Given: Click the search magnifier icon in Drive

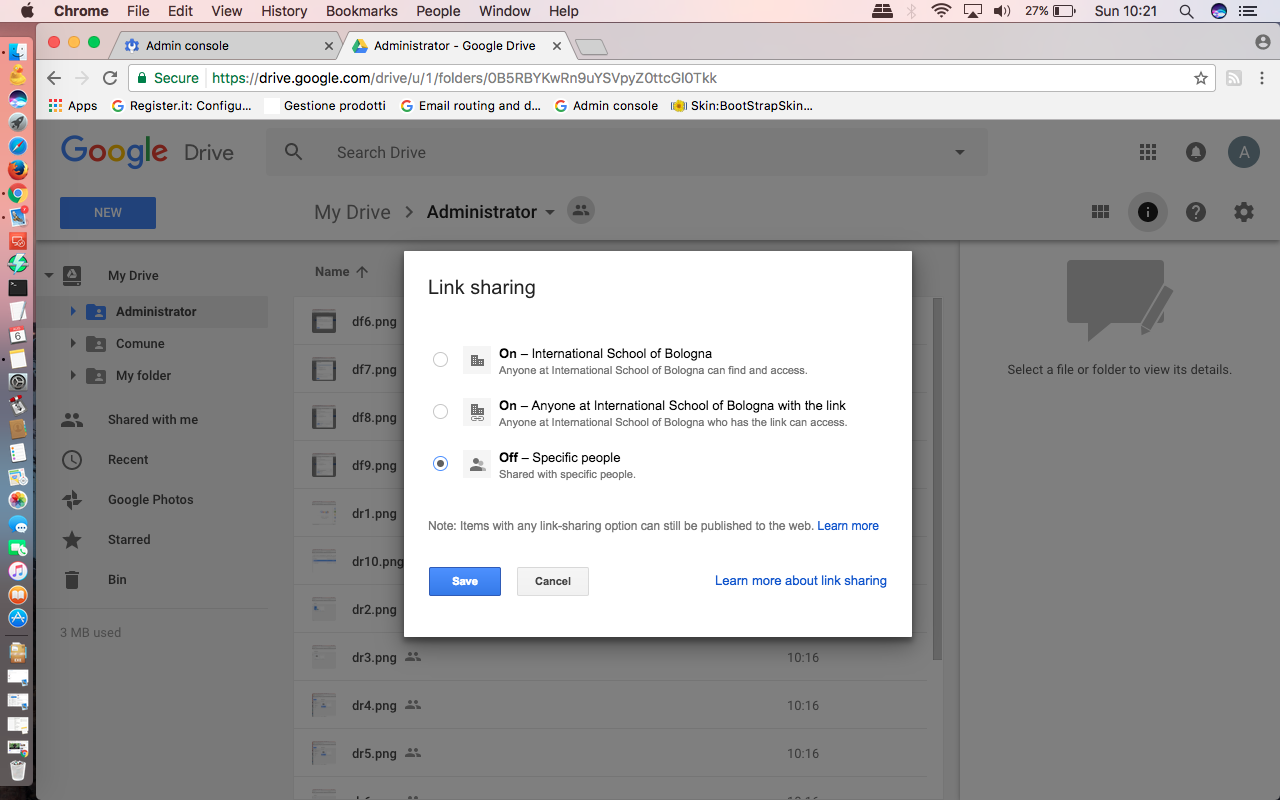Looking at the screenshot, I should (293, 152).
